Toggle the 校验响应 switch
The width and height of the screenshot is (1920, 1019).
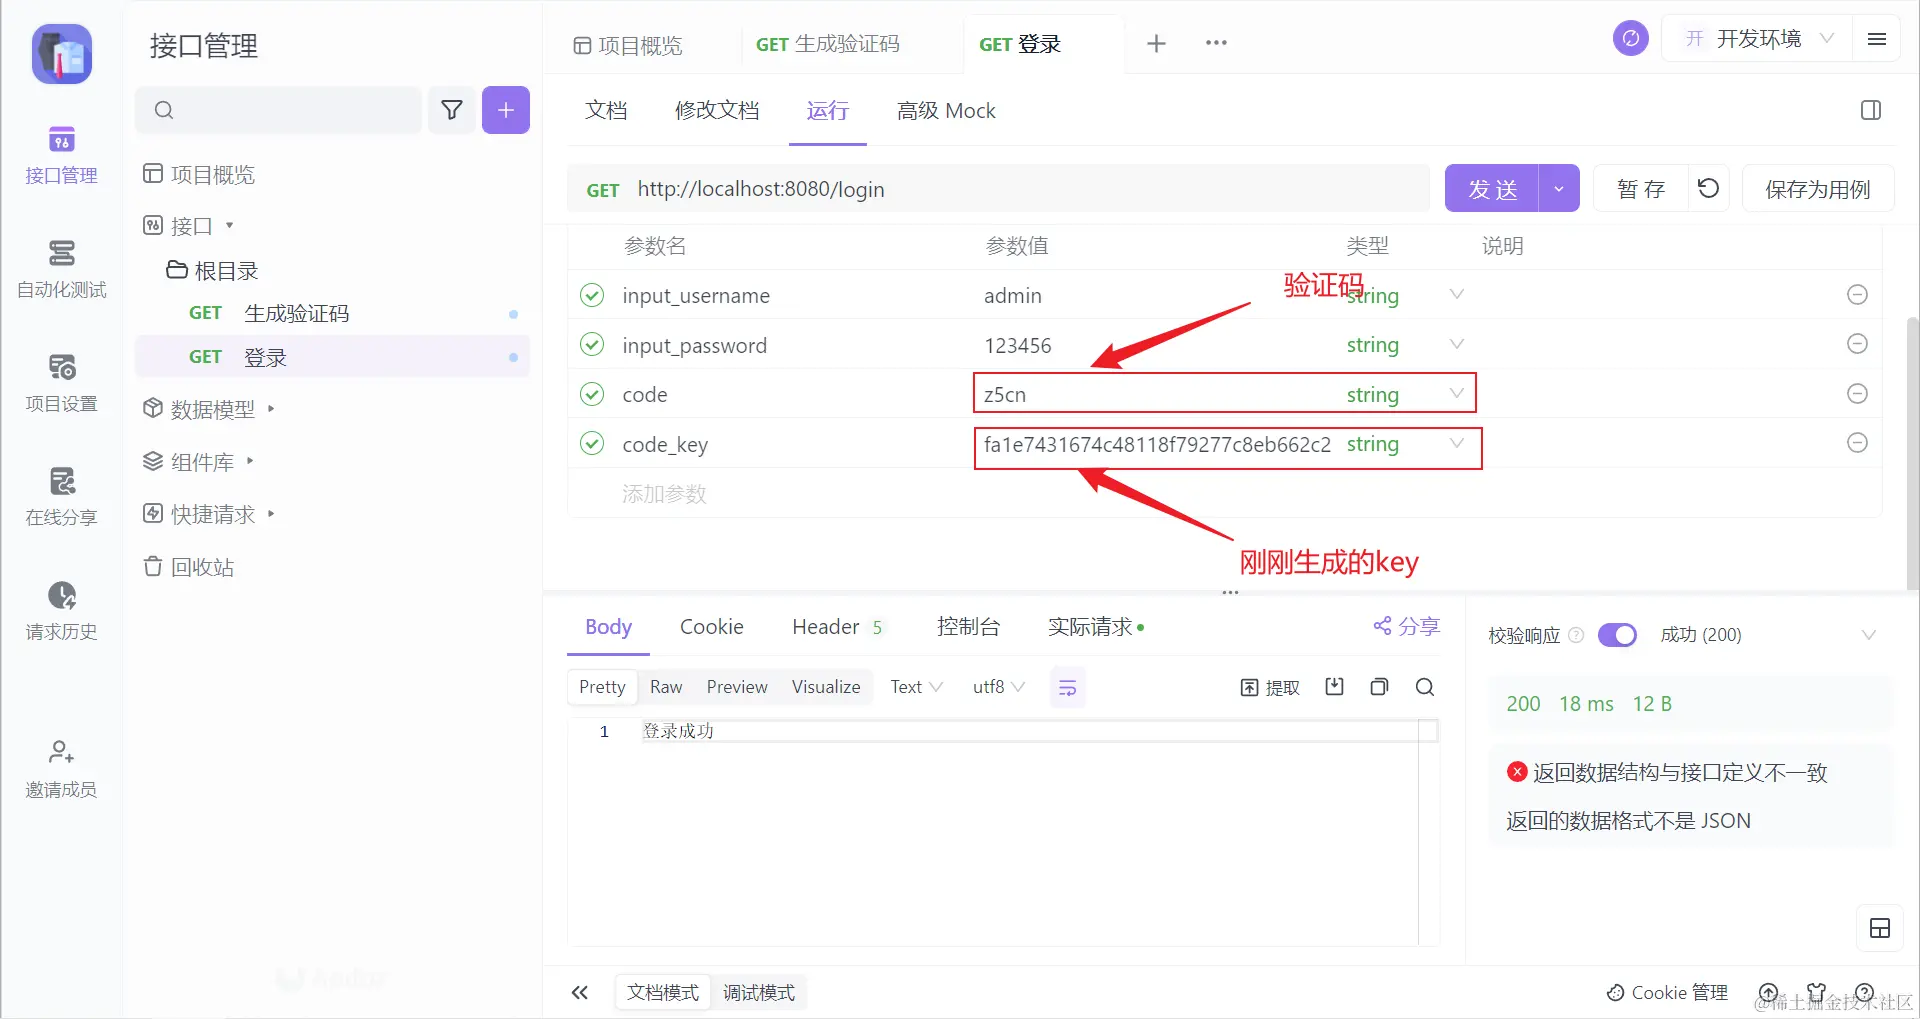(x=1617, y=635)
